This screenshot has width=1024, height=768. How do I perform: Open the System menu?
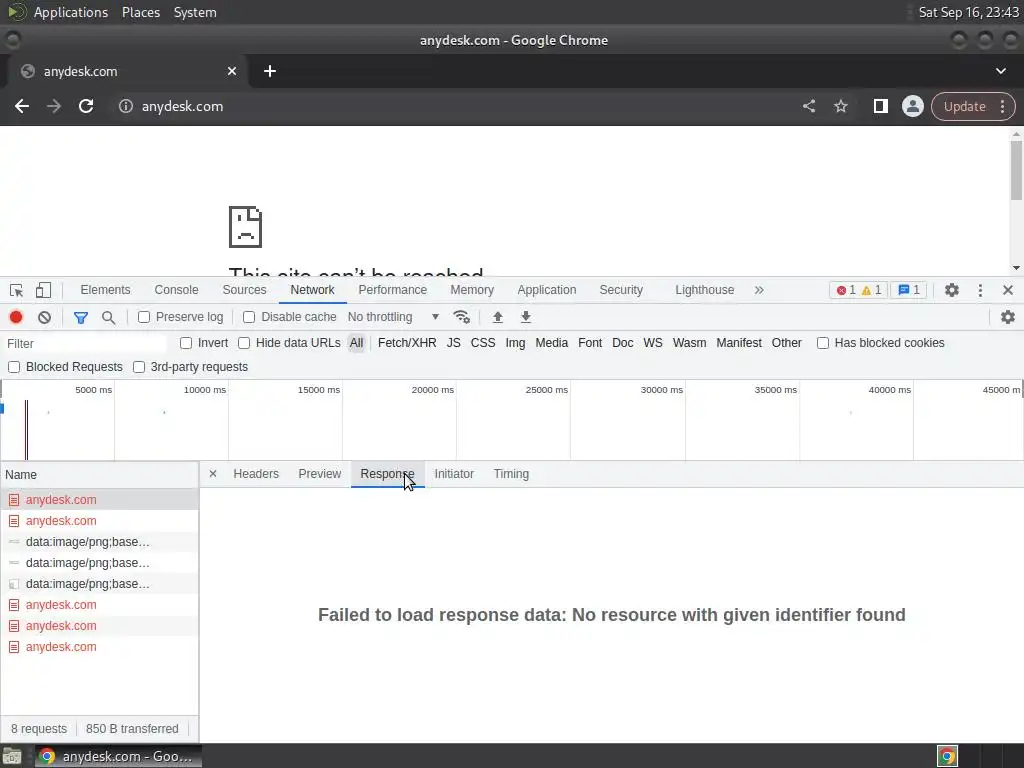pyautogui.click(x=195, y=12)
